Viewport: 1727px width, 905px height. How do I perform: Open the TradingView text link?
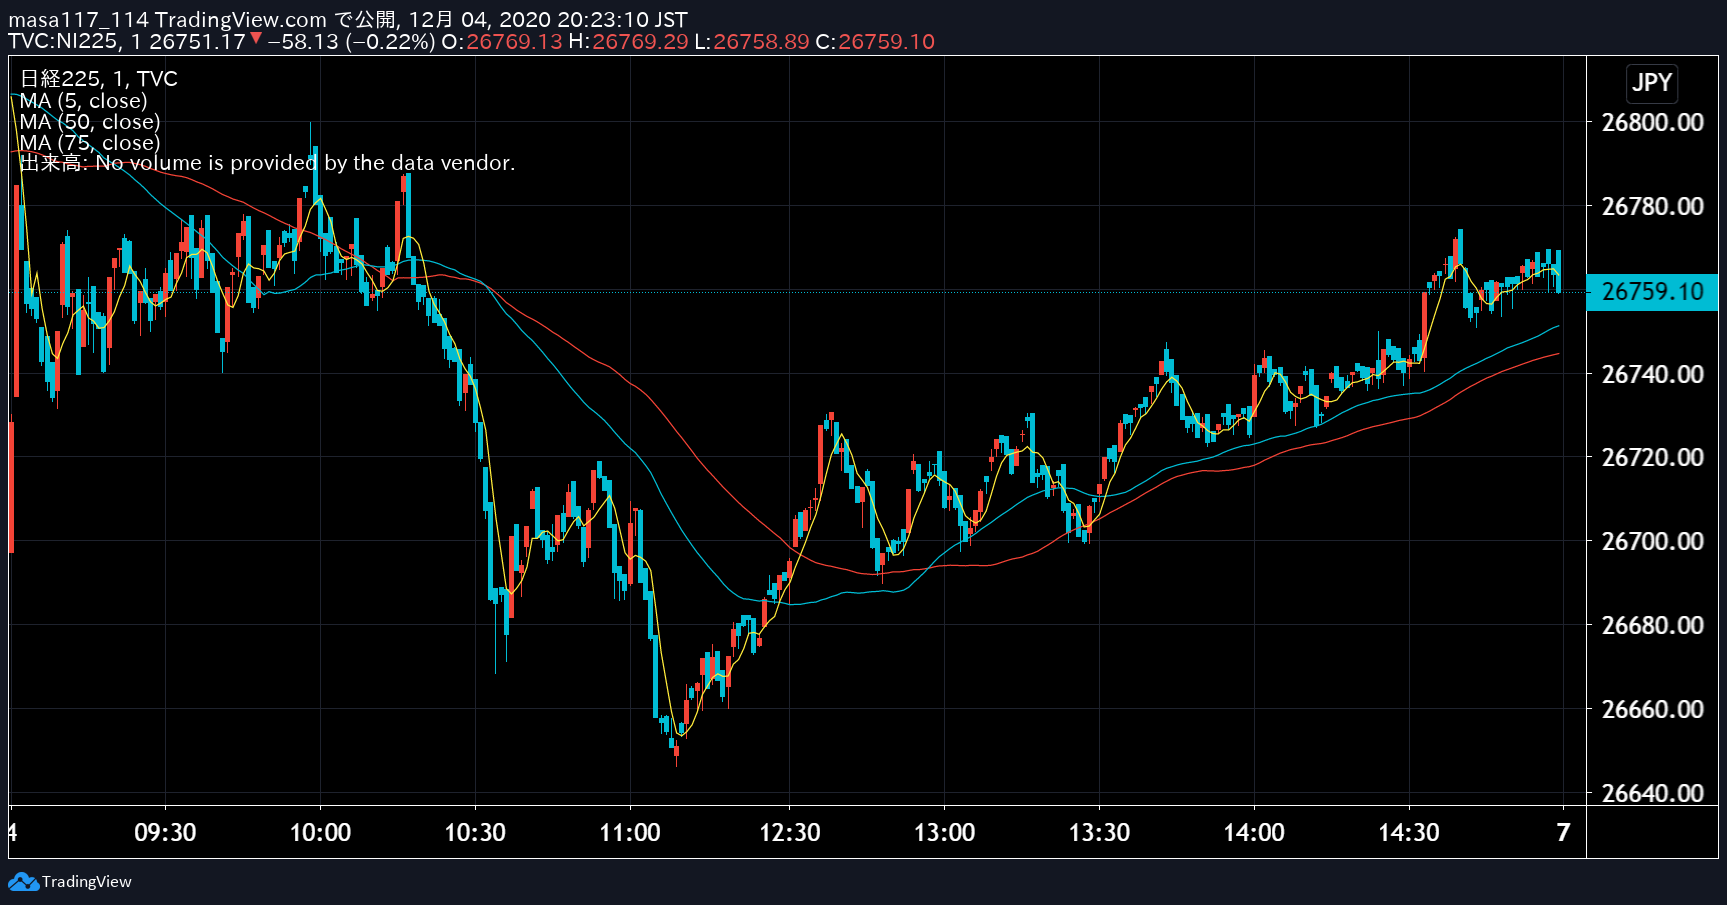[x=87, y=882]
